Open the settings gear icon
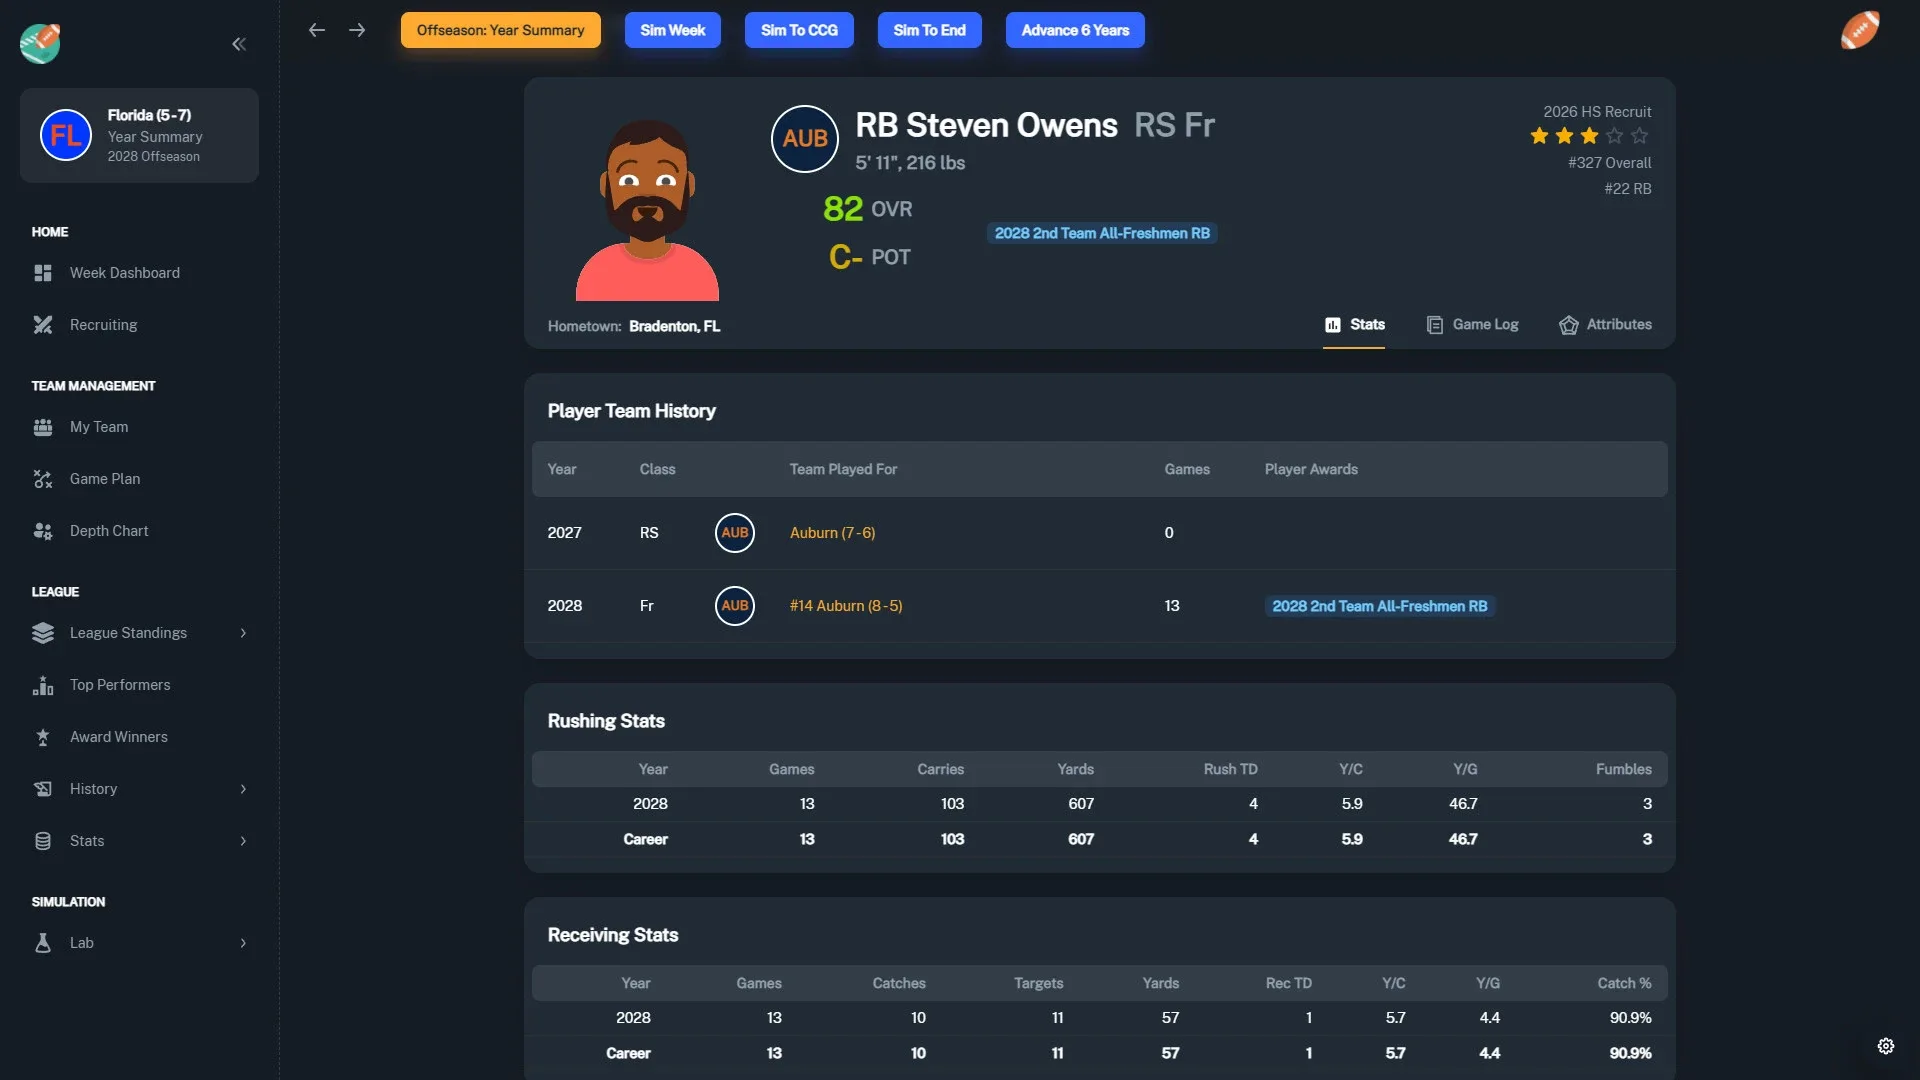This screenshot has height=1080, width=1920. 1886,1046
